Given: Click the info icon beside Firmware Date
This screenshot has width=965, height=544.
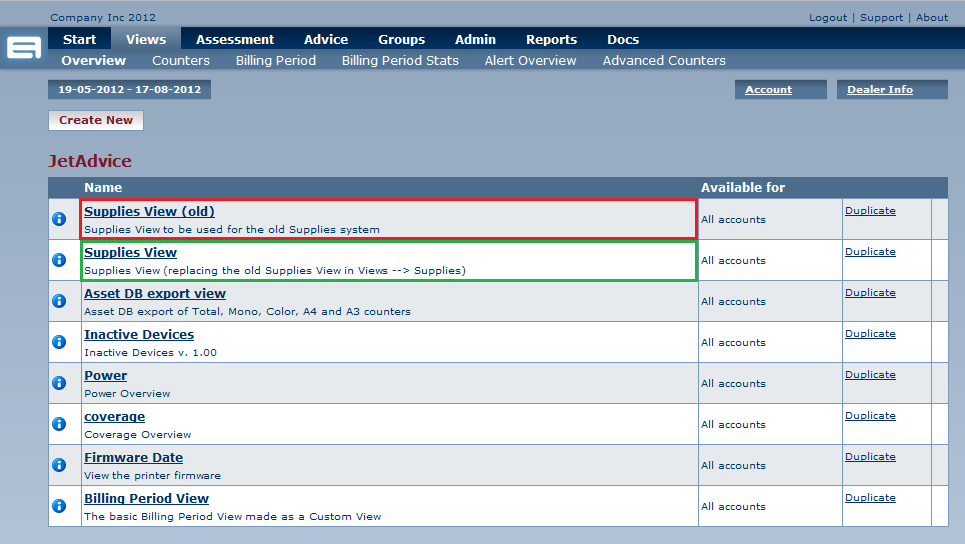Looking at the screenshot, I should [59, 465].
